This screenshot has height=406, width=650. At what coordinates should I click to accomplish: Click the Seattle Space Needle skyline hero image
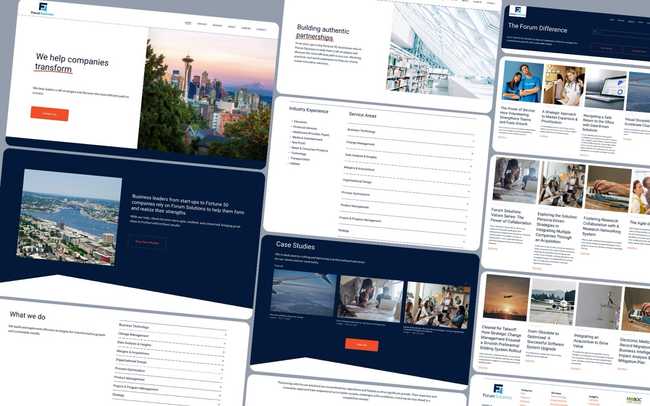[207, 95]
